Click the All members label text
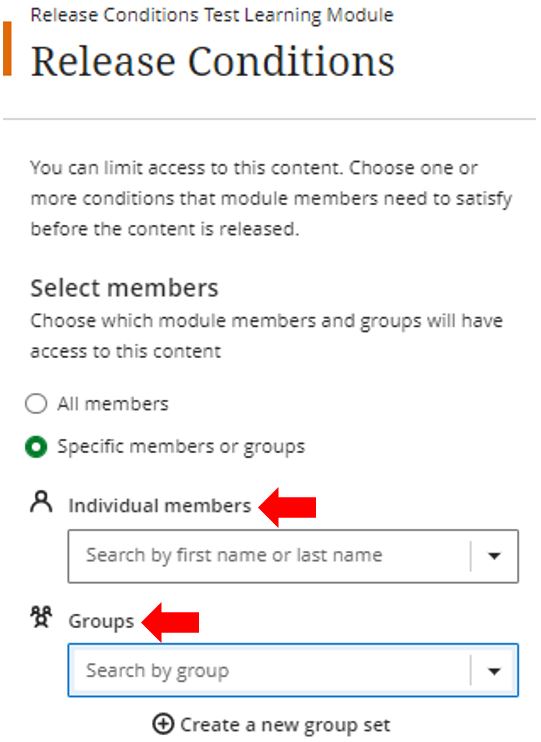This screenshot has width=541, height=742. coord(113,404)
